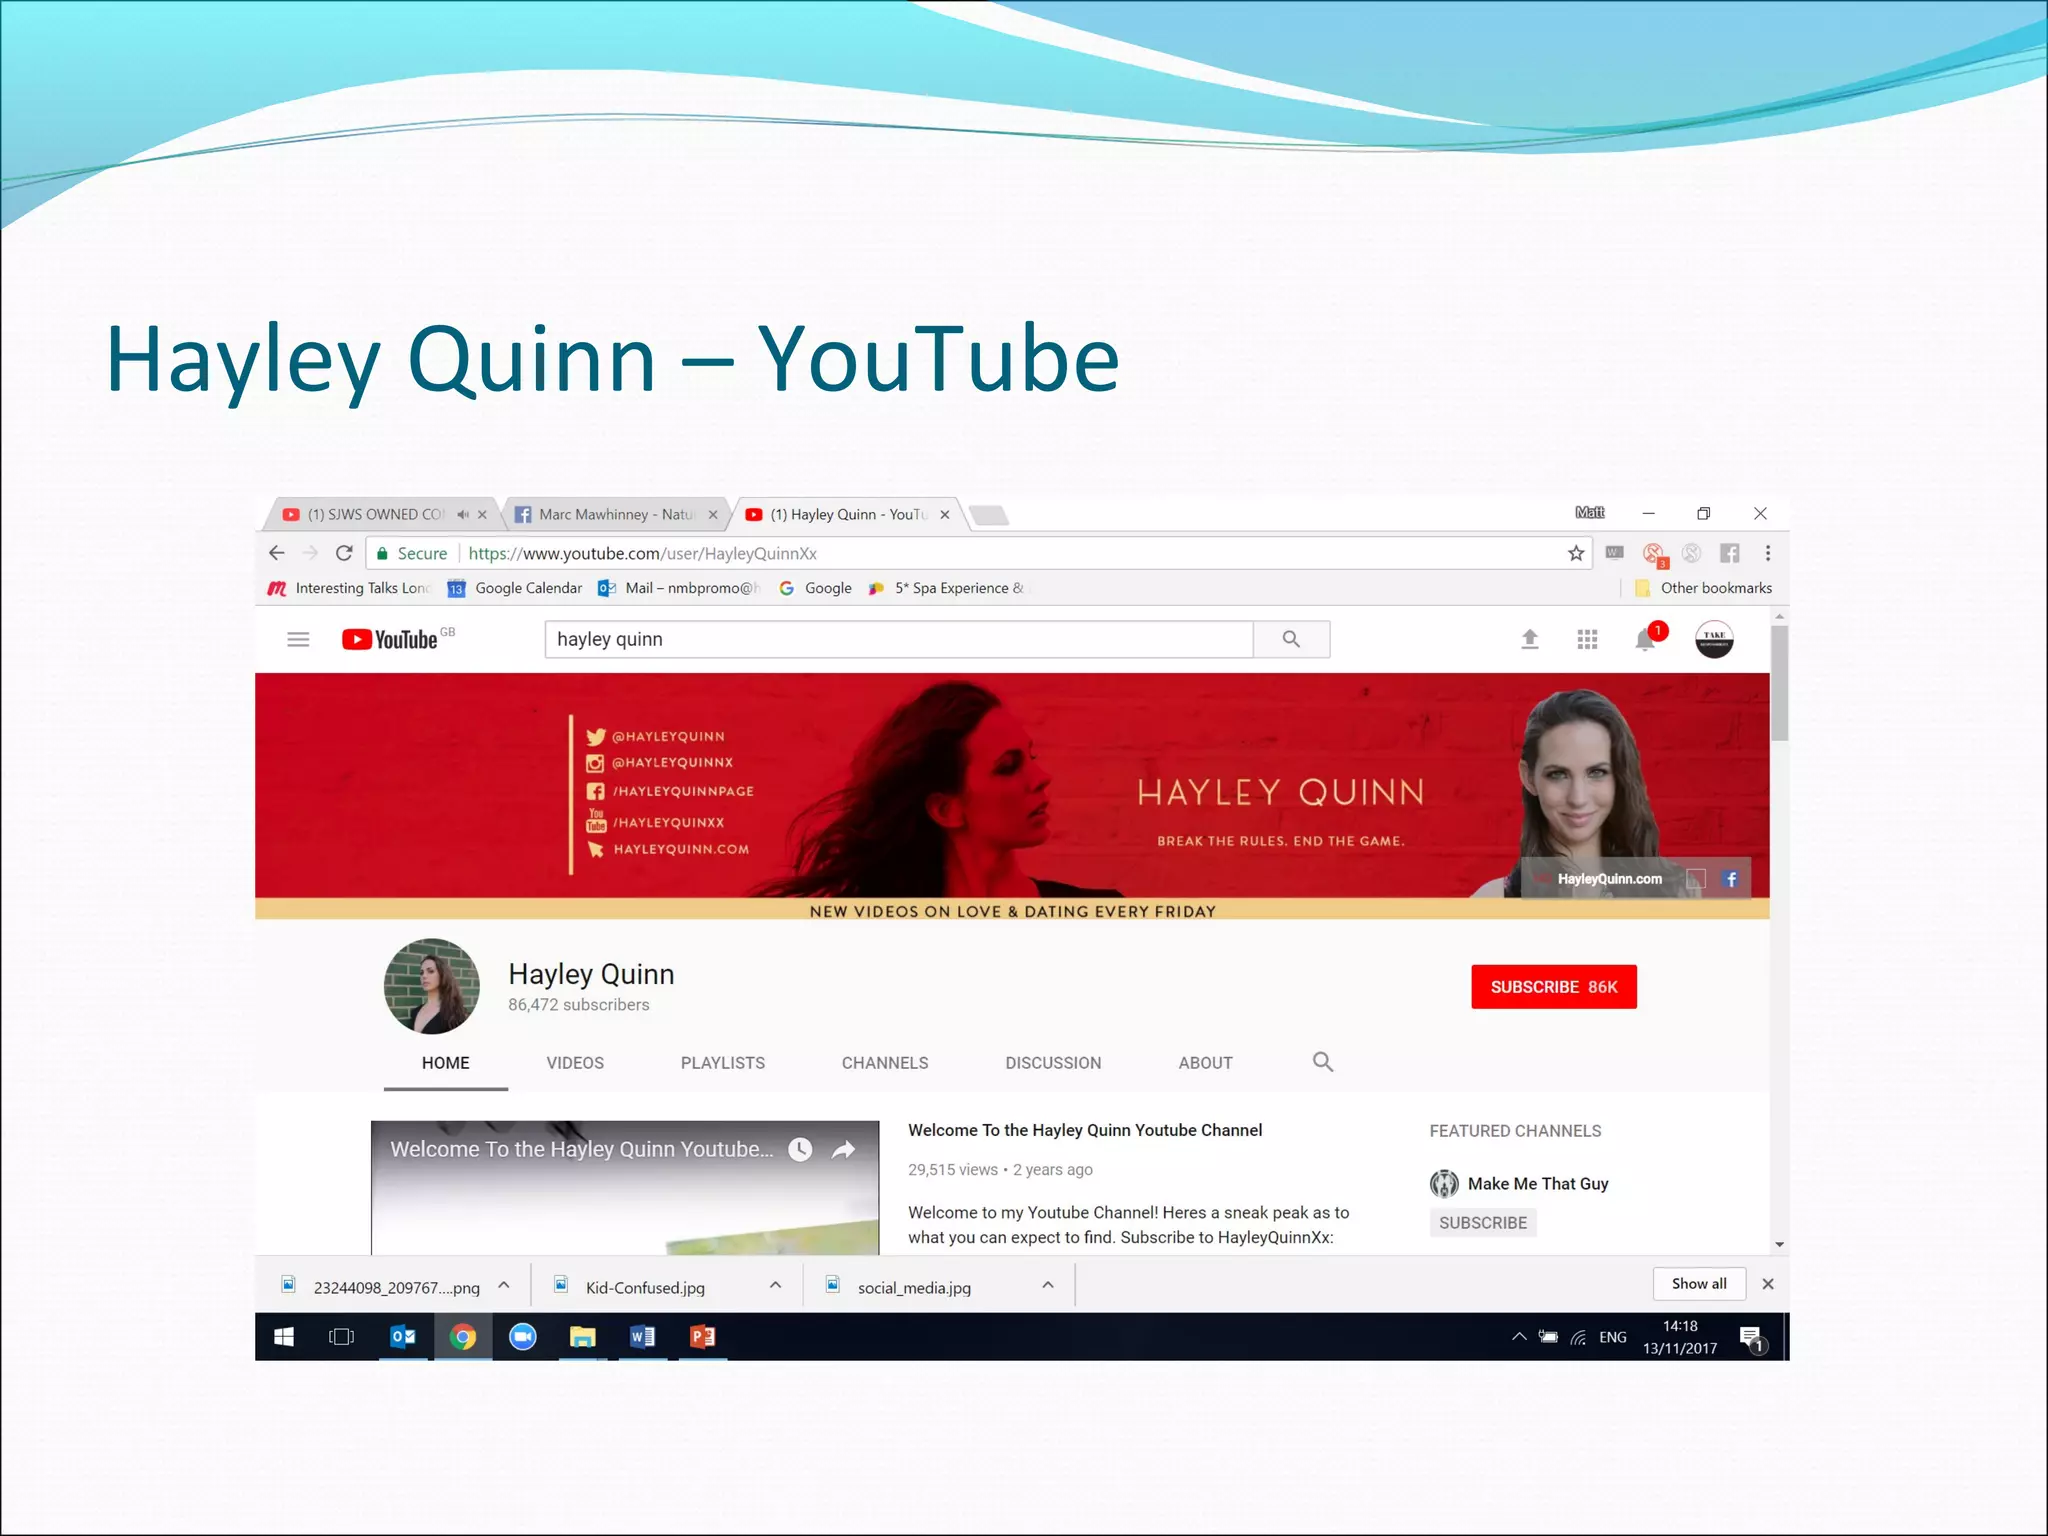This screenshot has width=2048, height=1536.
Task: Click the red SUBSCRIBE 86K button
Action: pos(1554,987)
